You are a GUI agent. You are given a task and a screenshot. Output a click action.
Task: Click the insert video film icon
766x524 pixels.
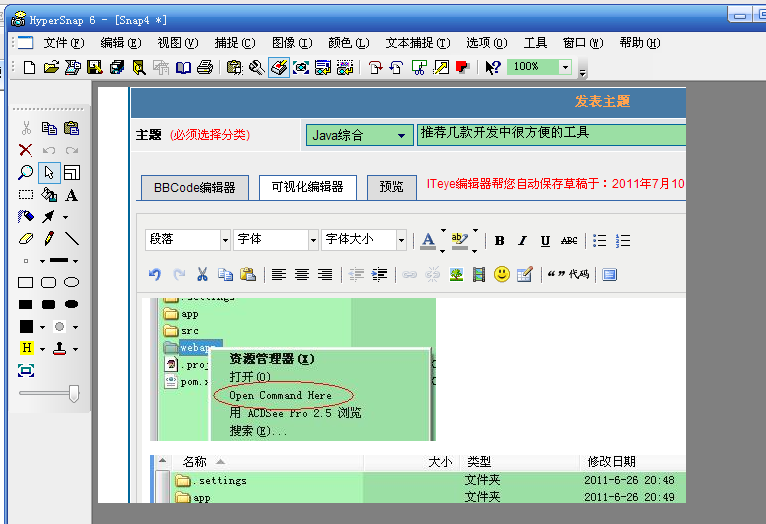pos(479,274)
